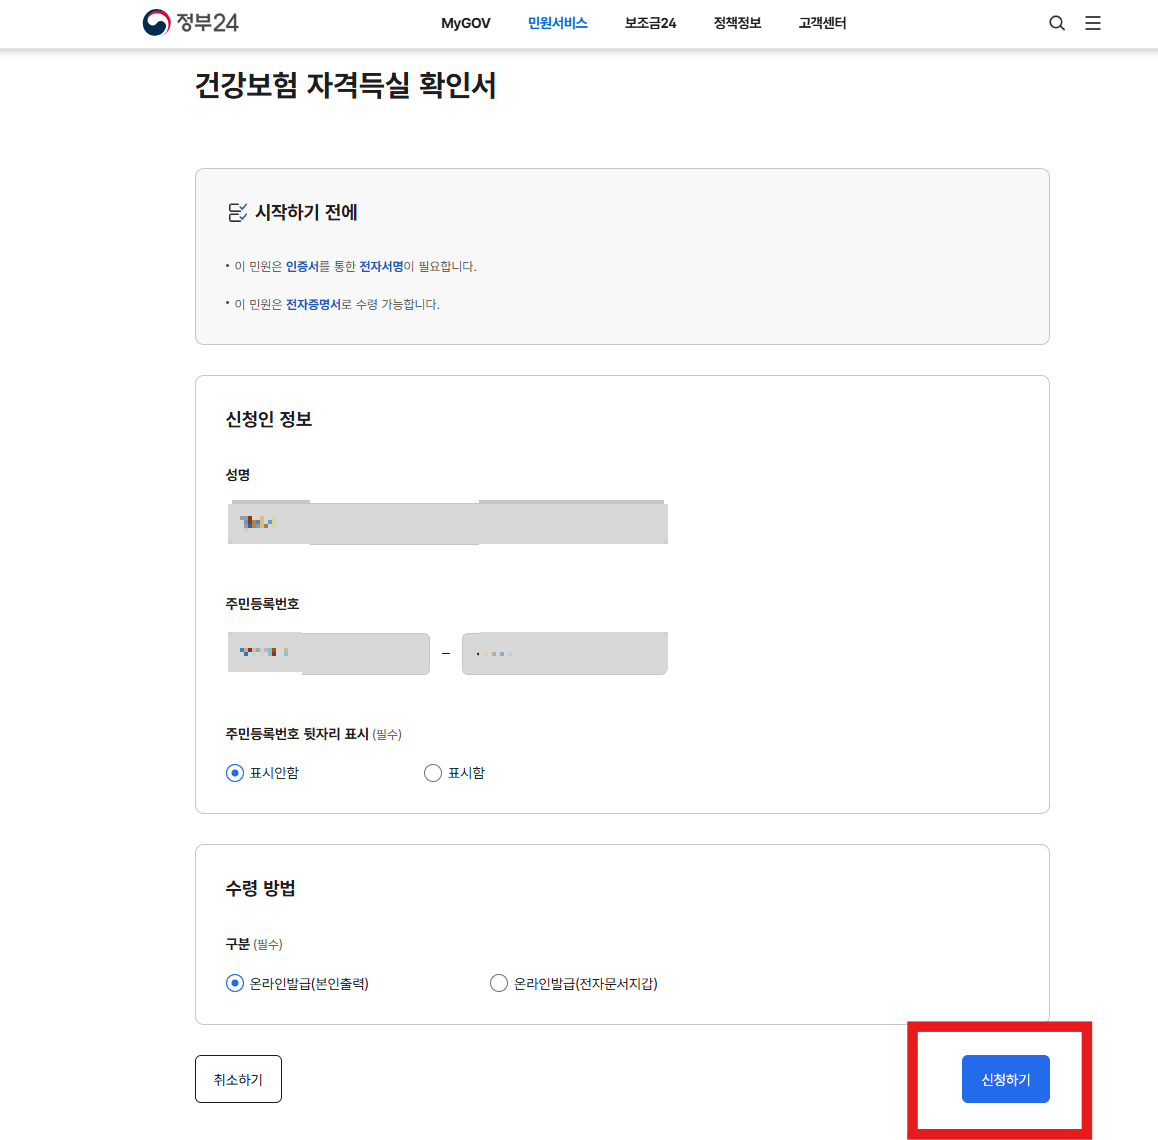Open the 보조금24 menu
Screen dimensions: 1158x1140
click(649, 23)
